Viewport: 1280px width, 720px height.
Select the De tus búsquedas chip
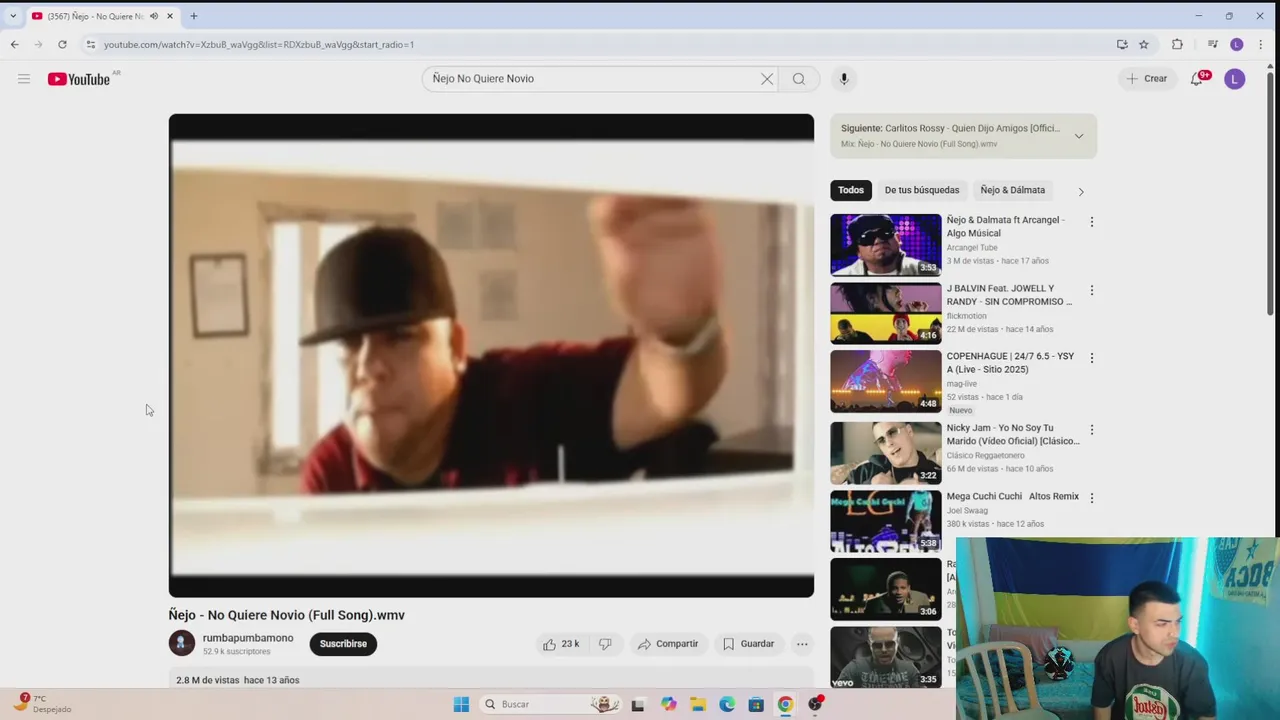point(922,190)
